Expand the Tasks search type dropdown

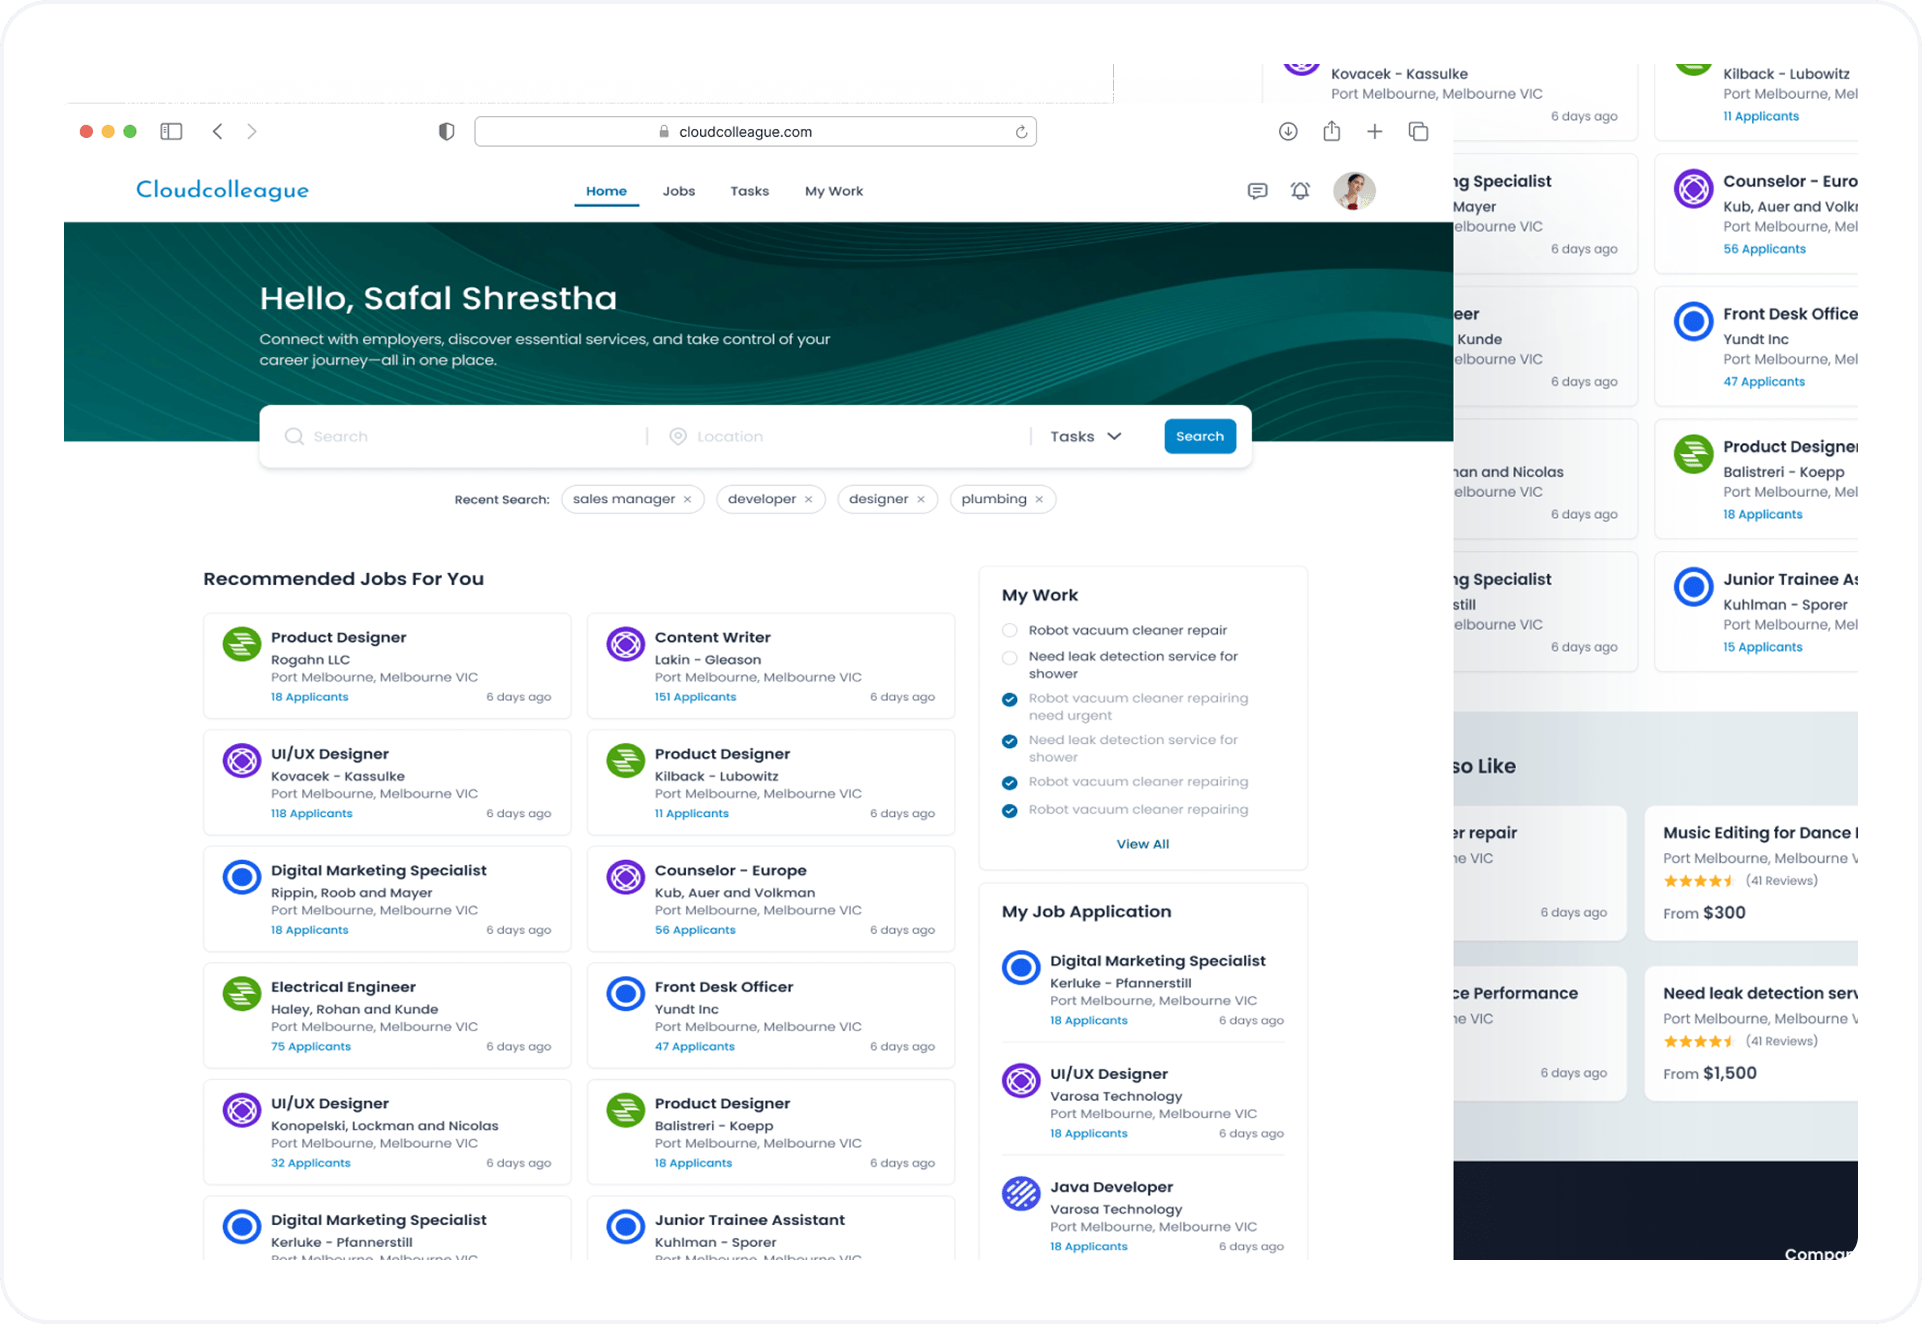1086,436
